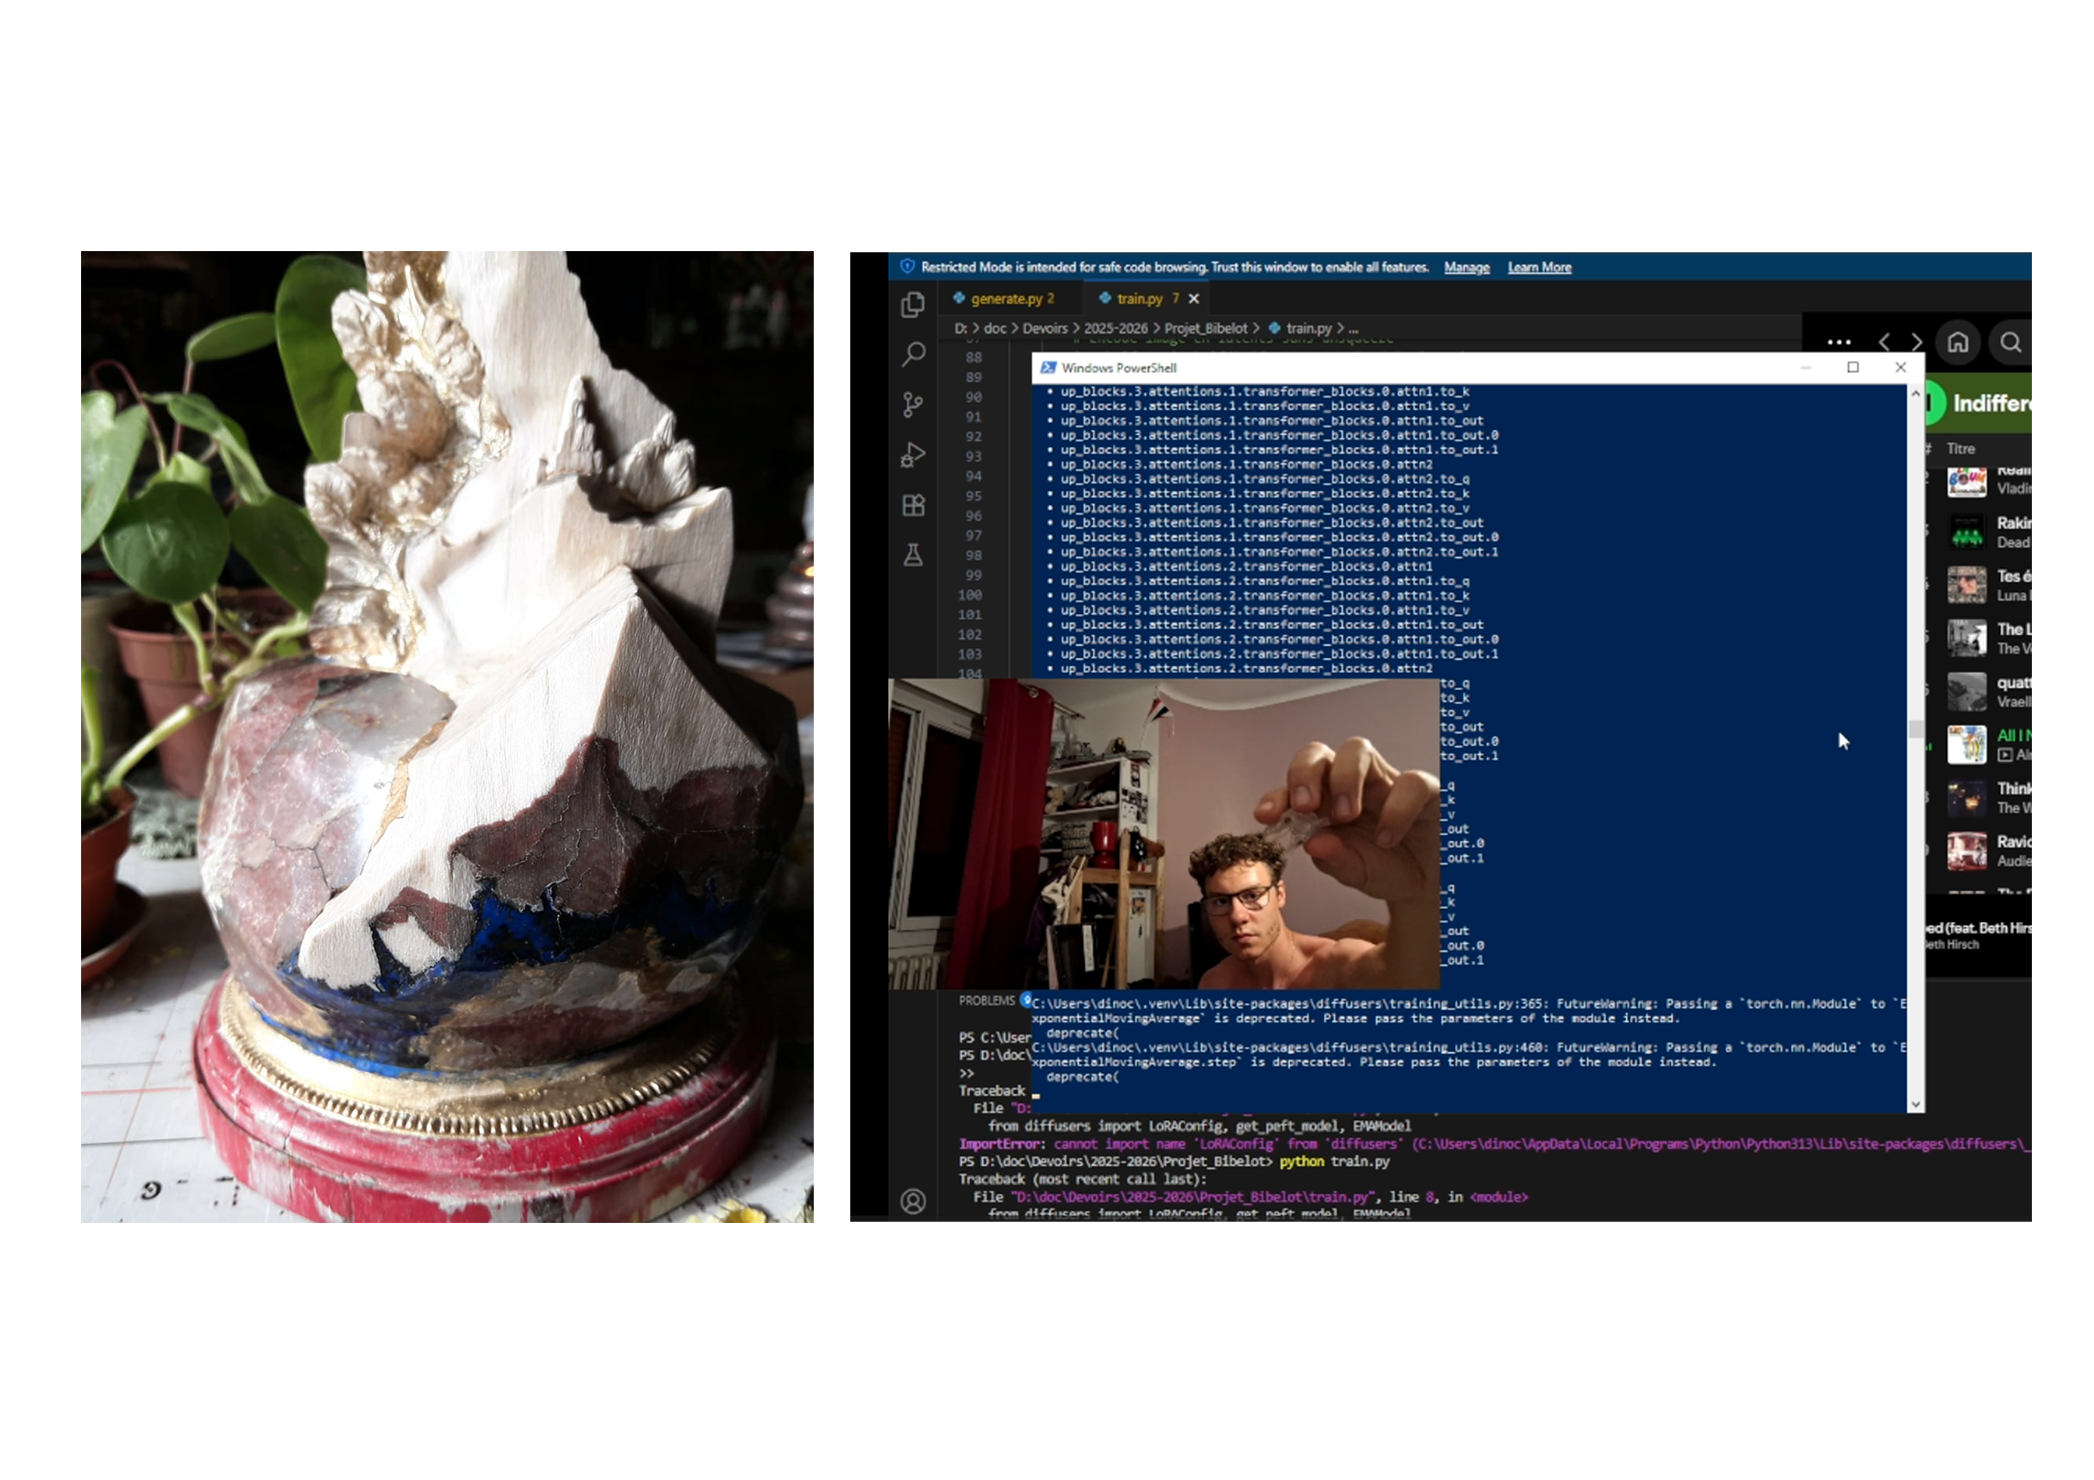Screen dimensions: 2094x1480
Task: Click the Accounts icon in activity bar
Action: [x=912, y=1201]
